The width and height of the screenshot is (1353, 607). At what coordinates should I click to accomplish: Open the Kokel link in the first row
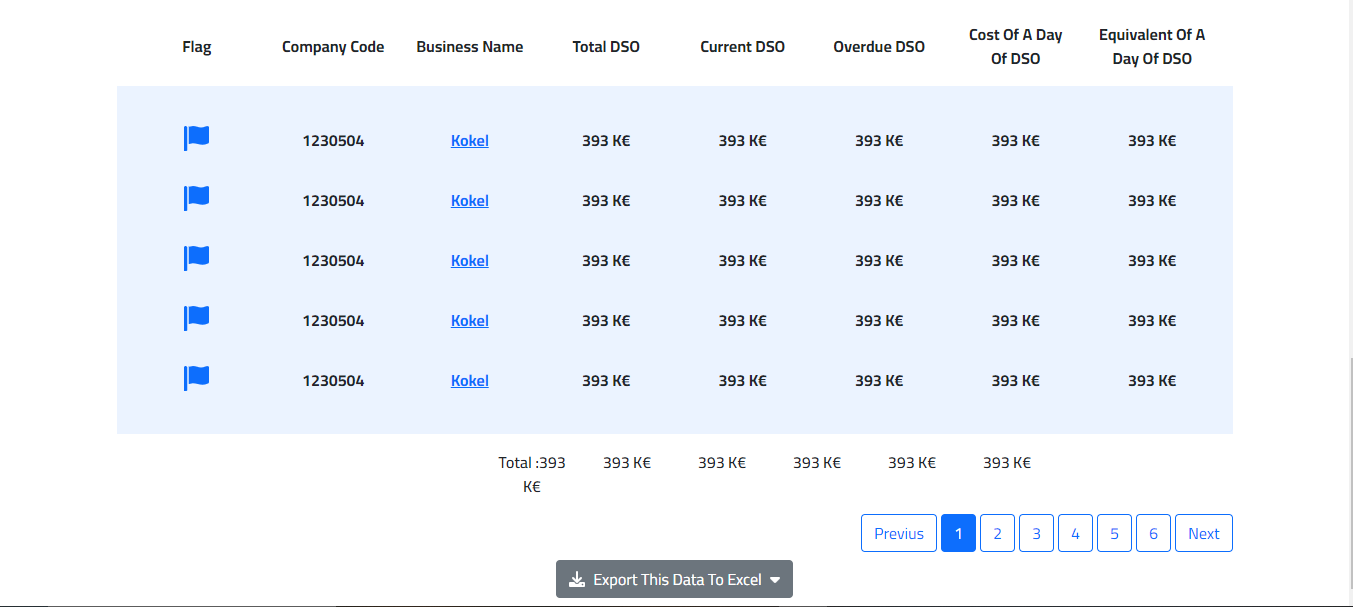[469, 141]
